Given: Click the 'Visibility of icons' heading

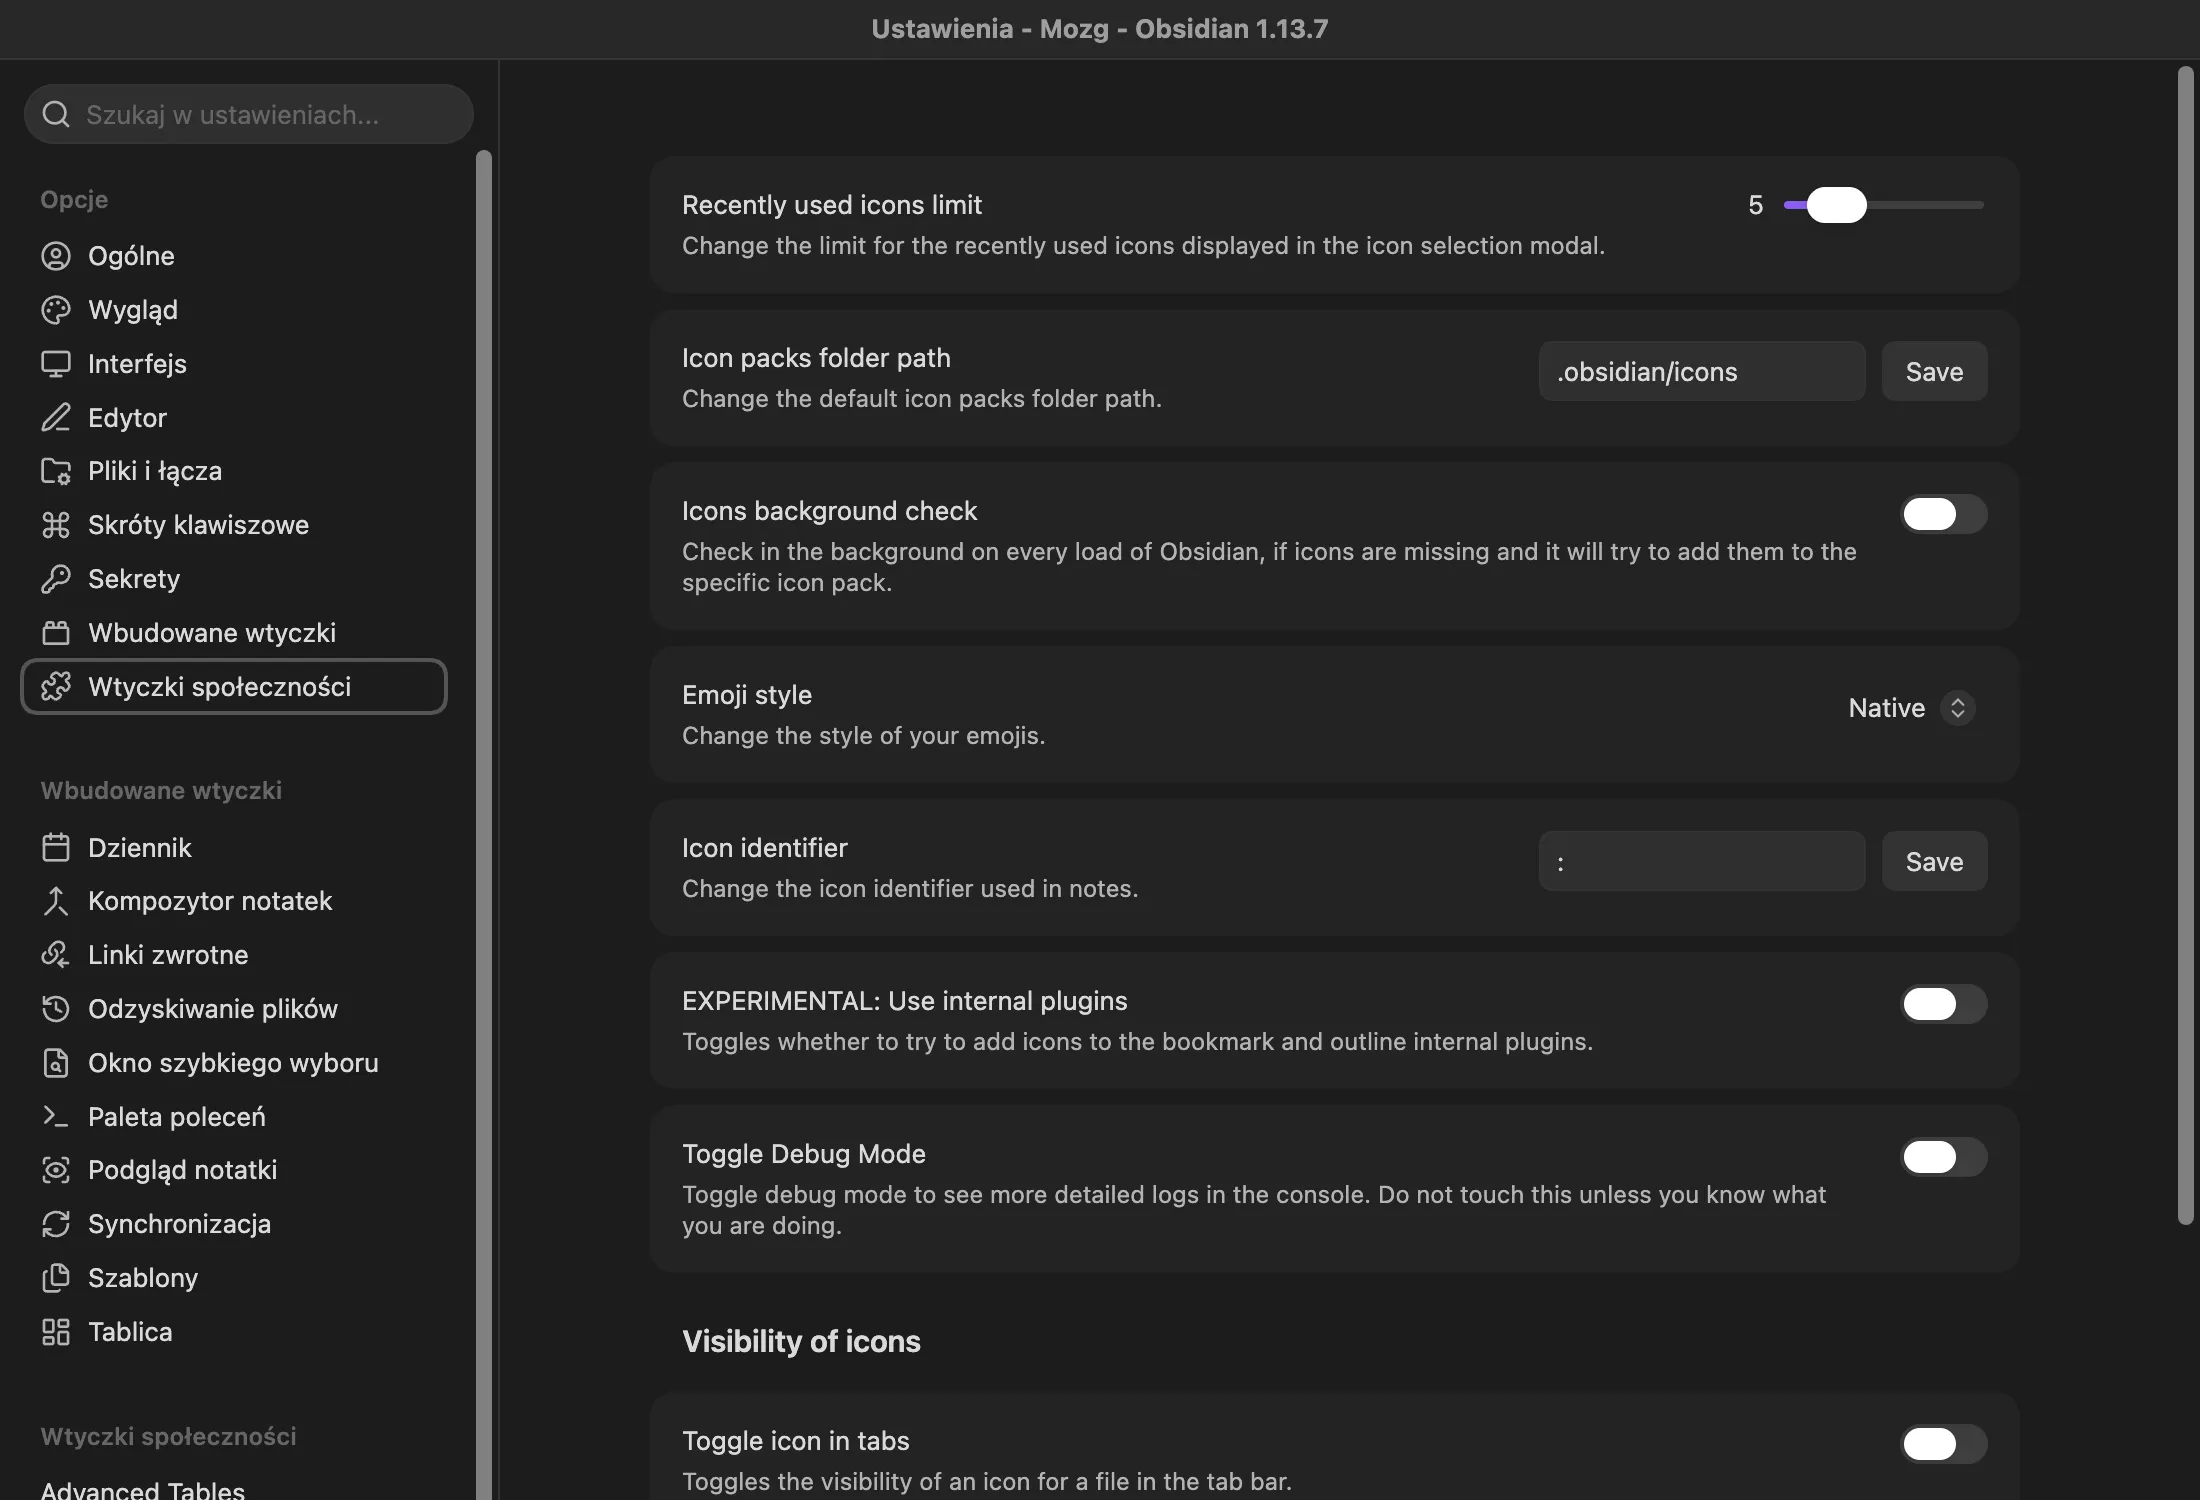Looking at the screenshot, I should click(801, 1342).
